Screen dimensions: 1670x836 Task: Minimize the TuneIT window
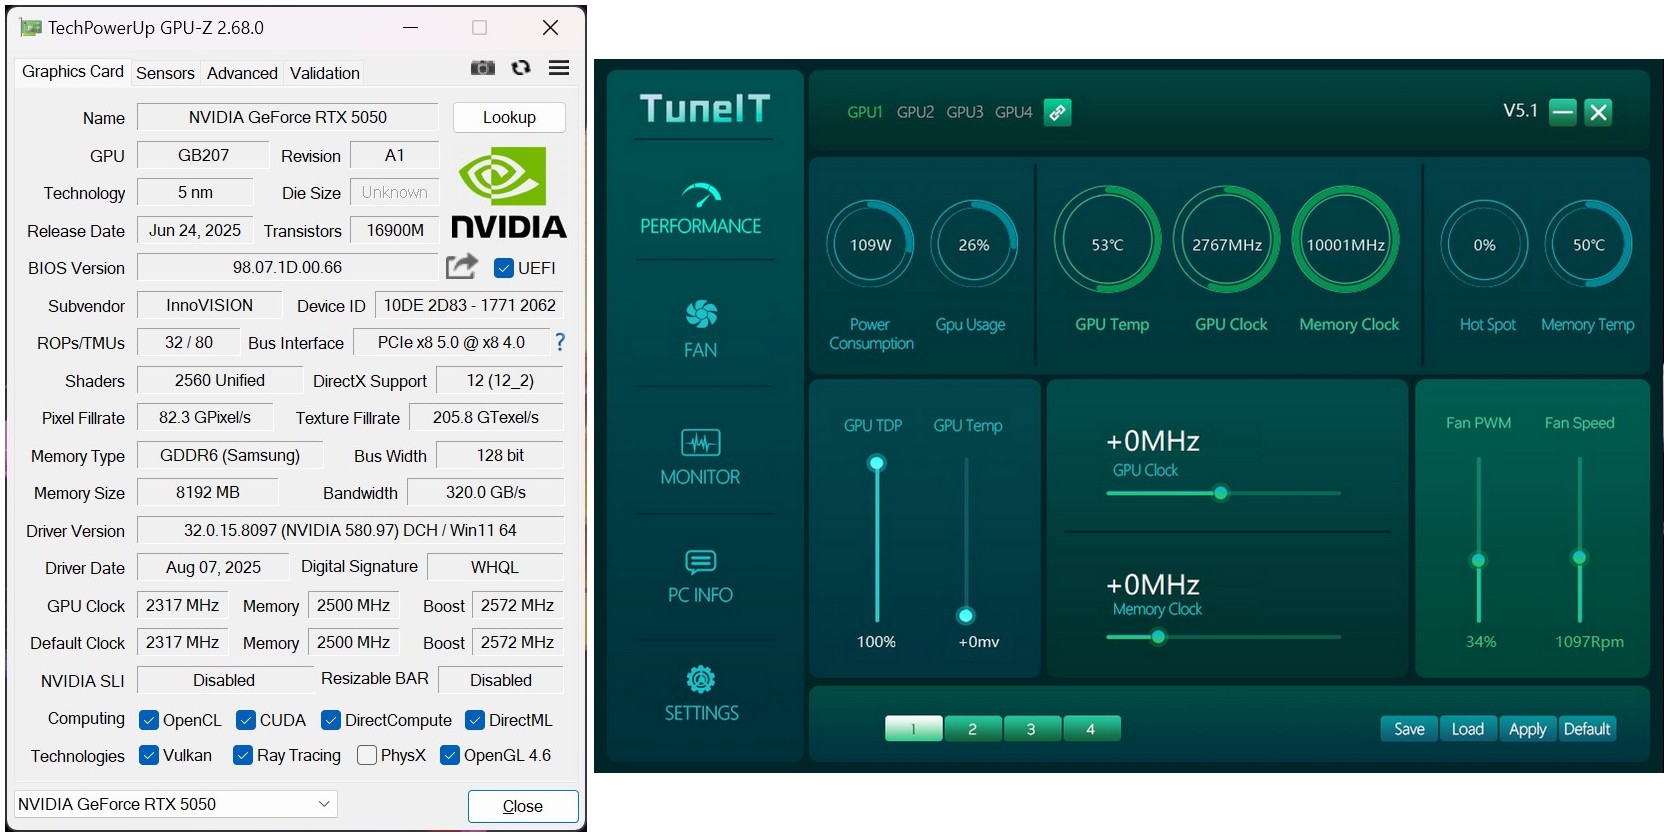click(x=1562, y=112)
